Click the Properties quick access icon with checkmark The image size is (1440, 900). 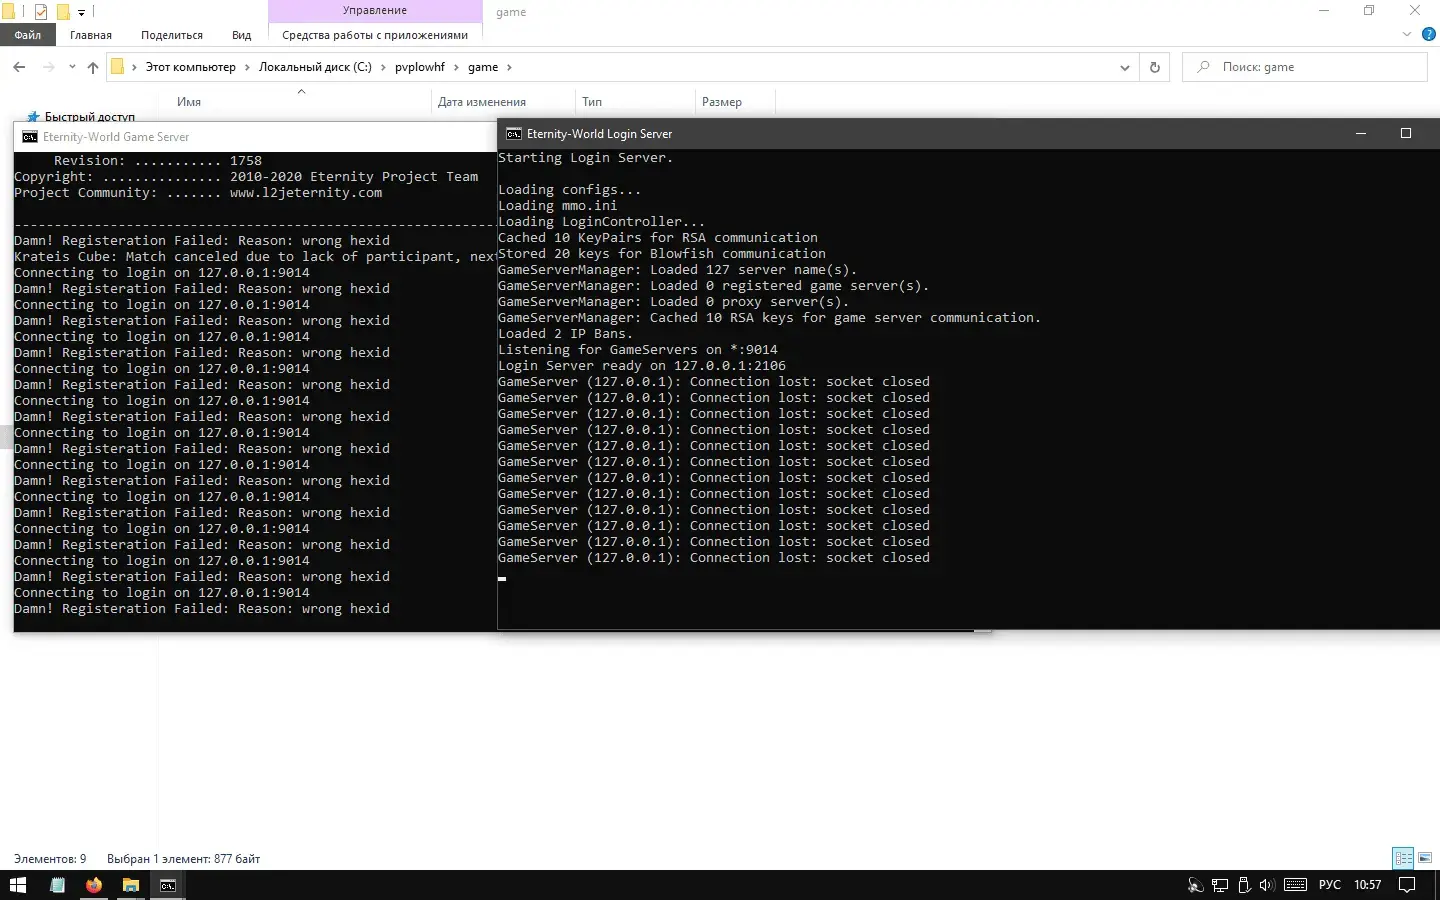pos(41,12)
